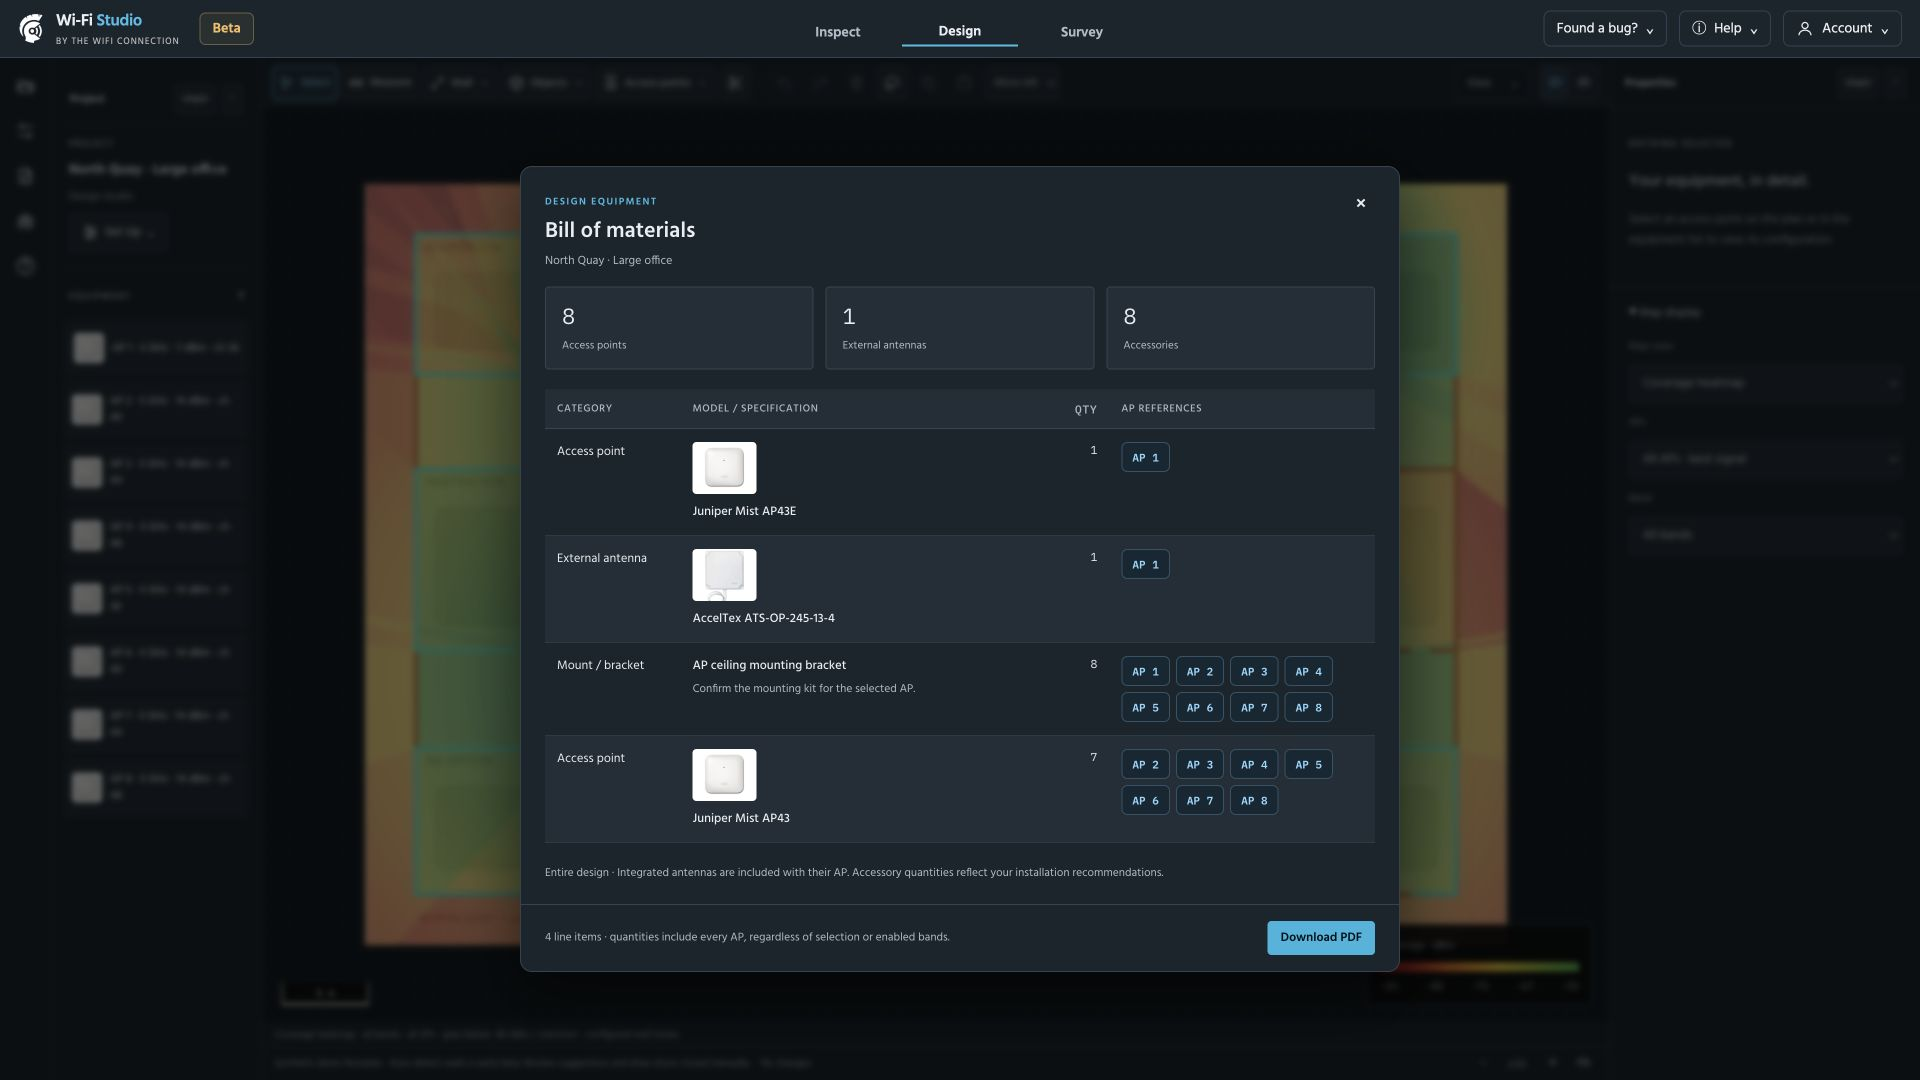
Task: Click the AP References column header
Action: pos(1161,408)
